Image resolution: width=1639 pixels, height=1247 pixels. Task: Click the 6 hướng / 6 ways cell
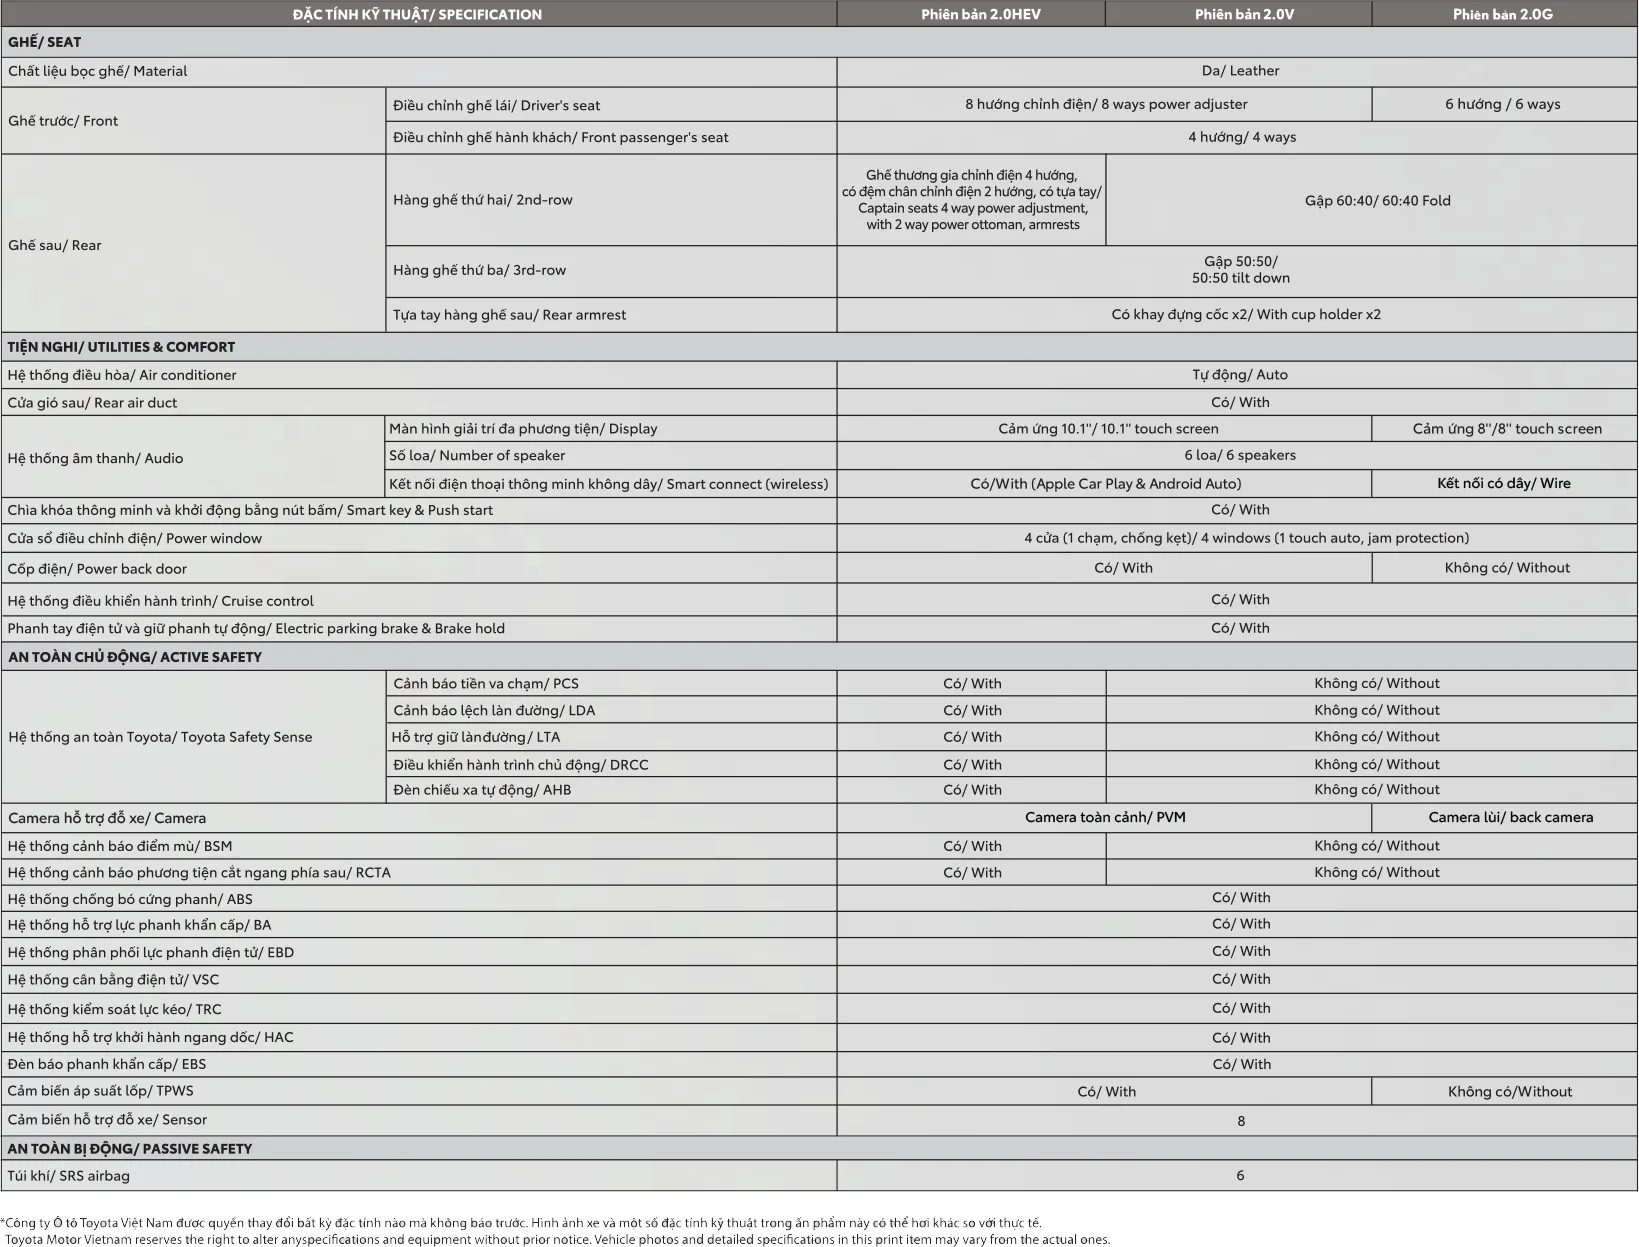tap(1502, 104)
